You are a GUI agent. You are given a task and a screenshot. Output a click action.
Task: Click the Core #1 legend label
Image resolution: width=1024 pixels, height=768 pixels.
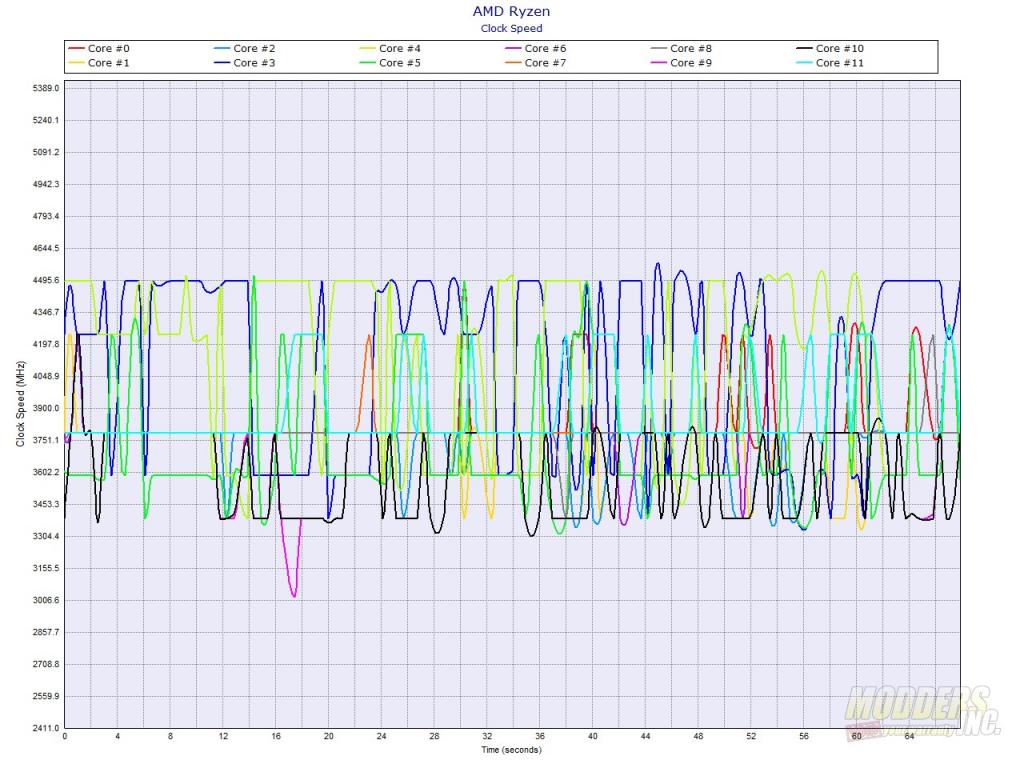click(108, 63)
